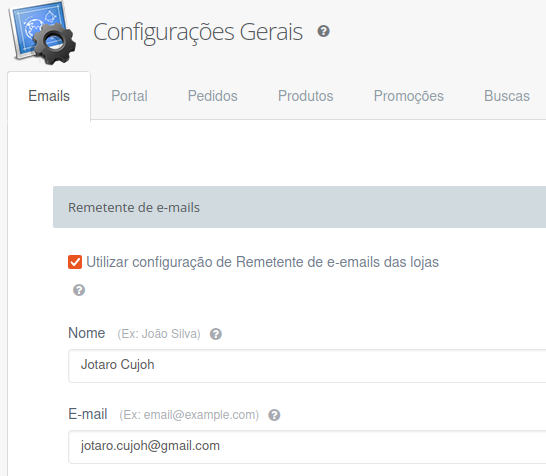Viewport: 546px width, 476px height.
Task: Open the Buscas tab
Action: (x=507, y=96)
